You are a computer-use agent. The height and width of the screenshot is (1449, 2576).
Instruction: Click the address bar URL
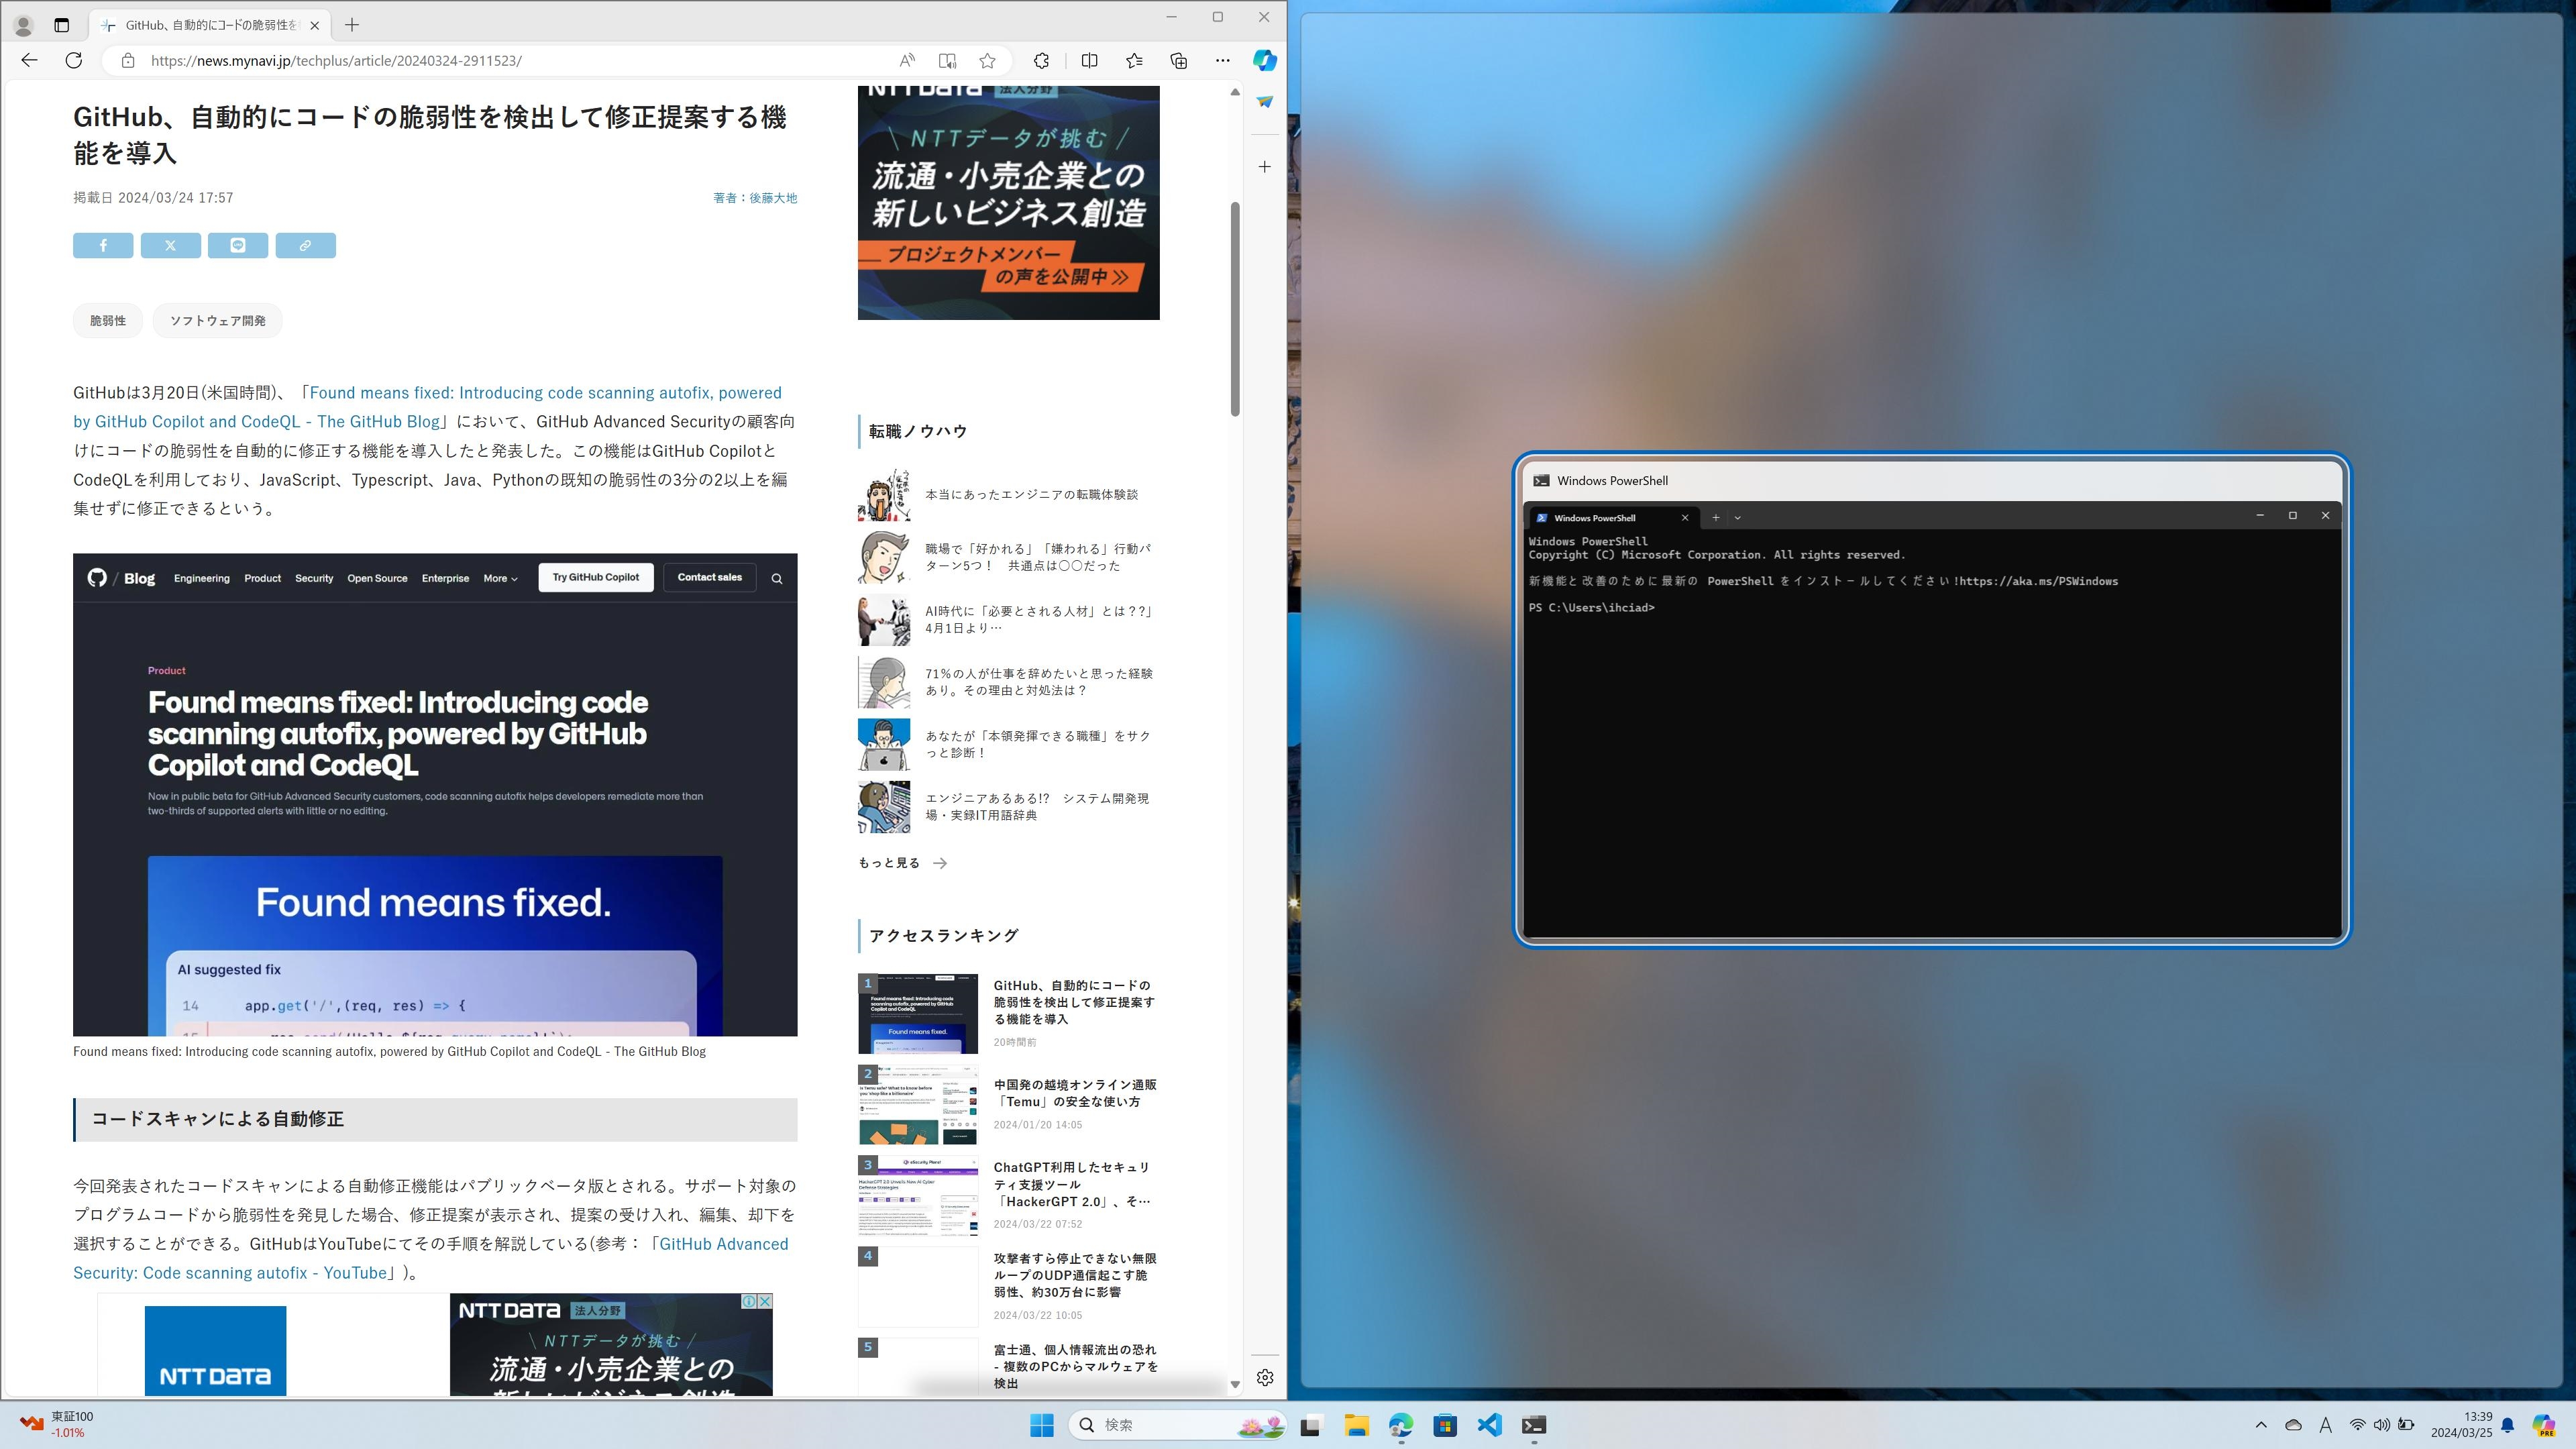(x=336, y=60)
